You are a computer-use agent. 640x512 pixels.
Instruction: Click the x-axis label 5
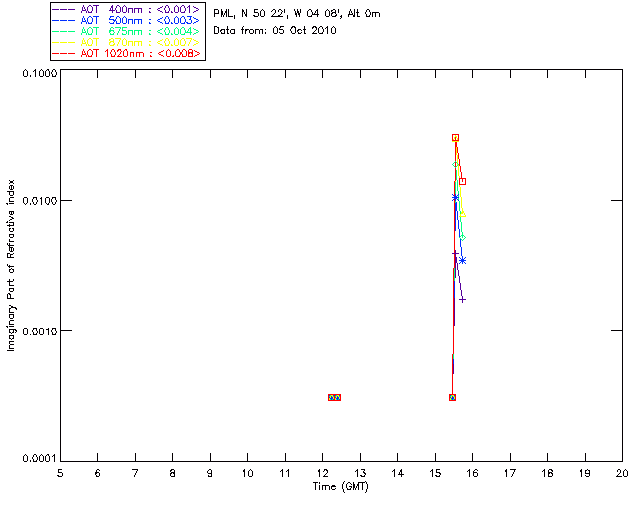click(60, 473)
